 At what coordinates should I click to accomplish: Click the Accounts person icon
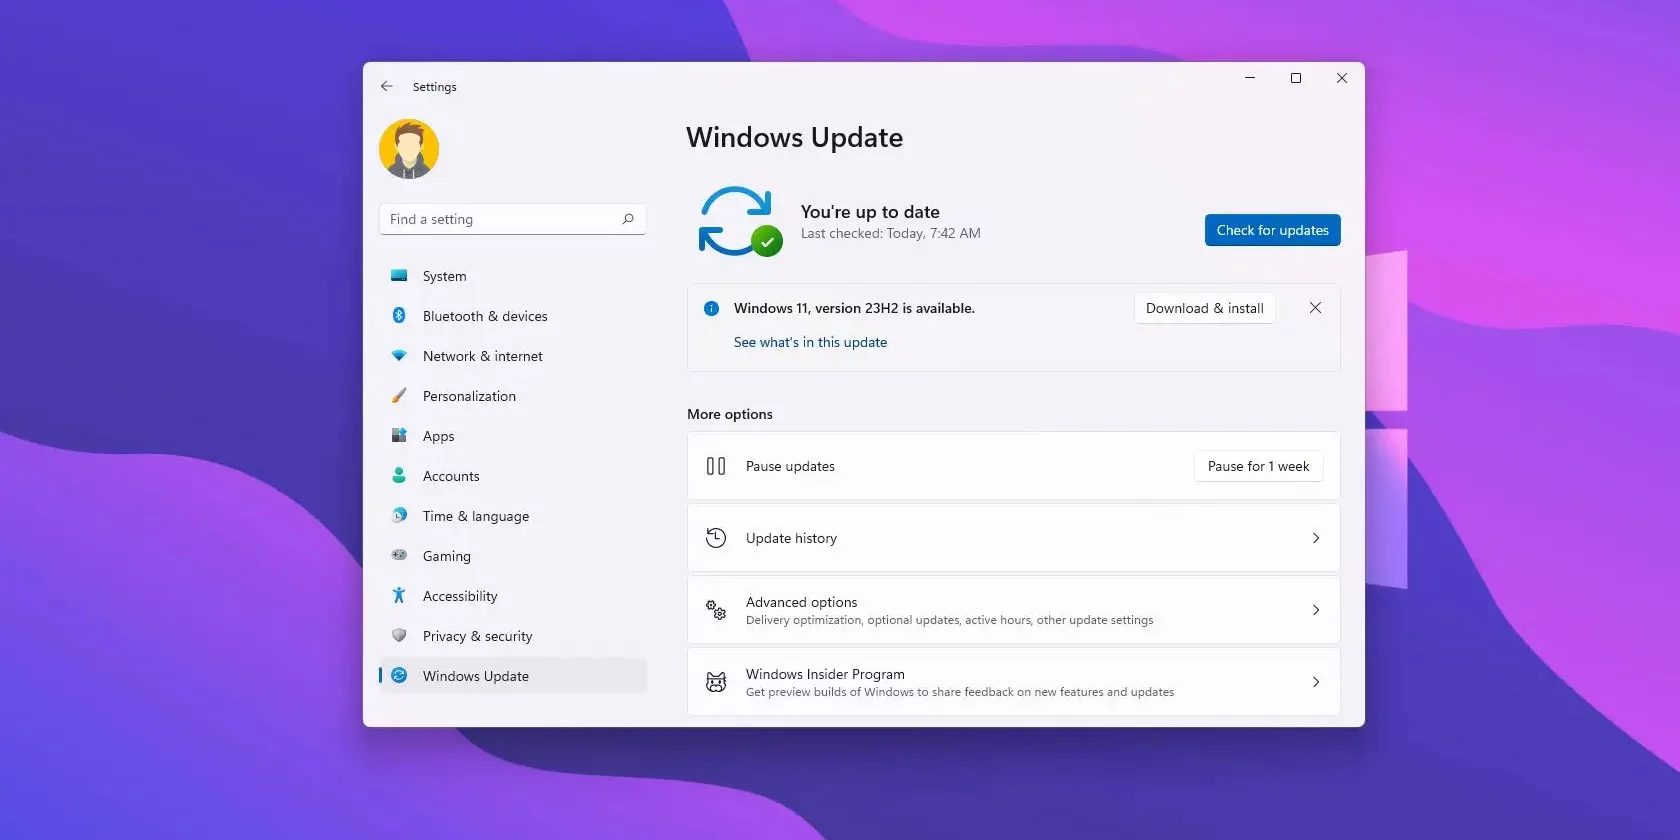point(399,476)
